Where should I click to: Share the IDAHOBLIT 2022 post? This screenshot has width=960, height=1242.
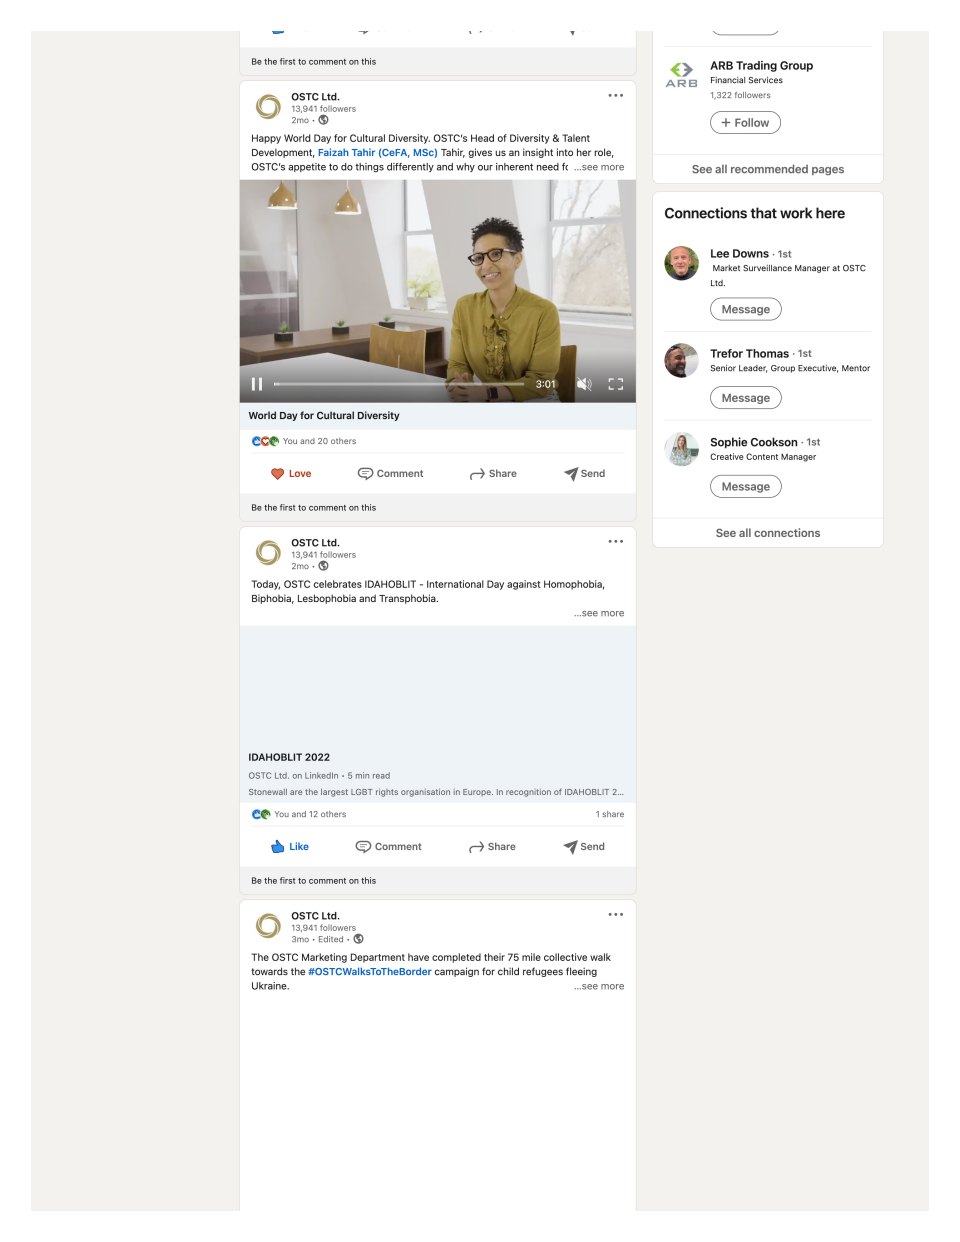coord(492,847)
